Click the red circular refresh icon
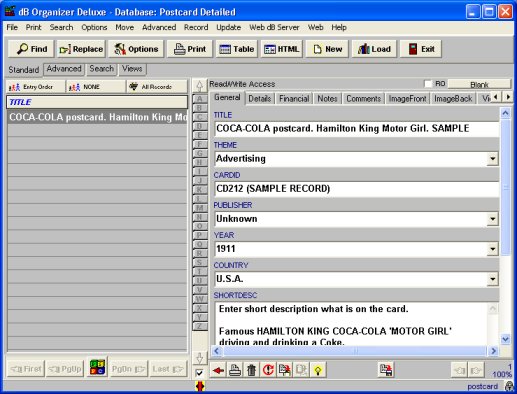 268,370
